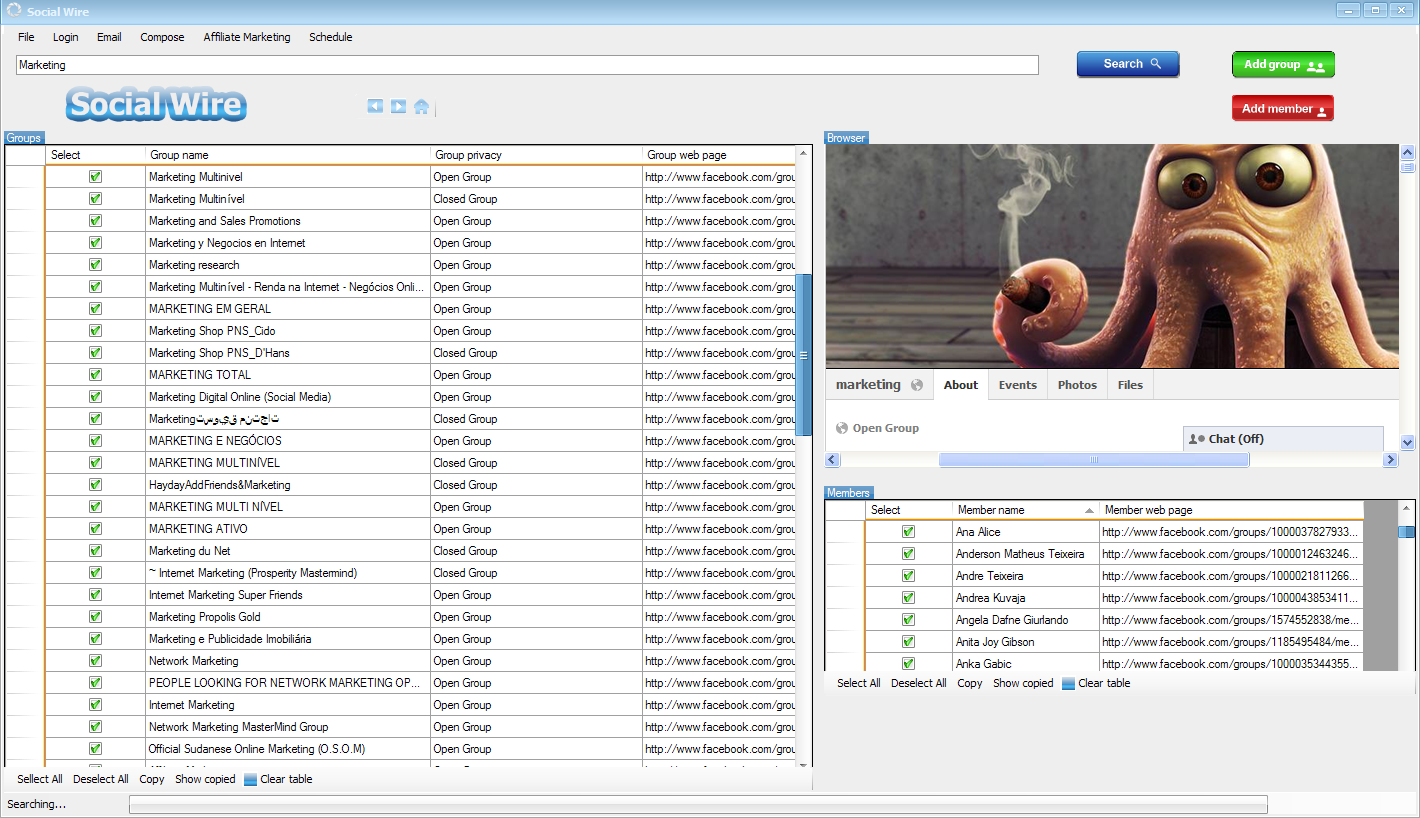The width and height of the screenshot is (1420, 818).
Task: Deselect member Ana Alice checkbox
Action: (908, 532)
